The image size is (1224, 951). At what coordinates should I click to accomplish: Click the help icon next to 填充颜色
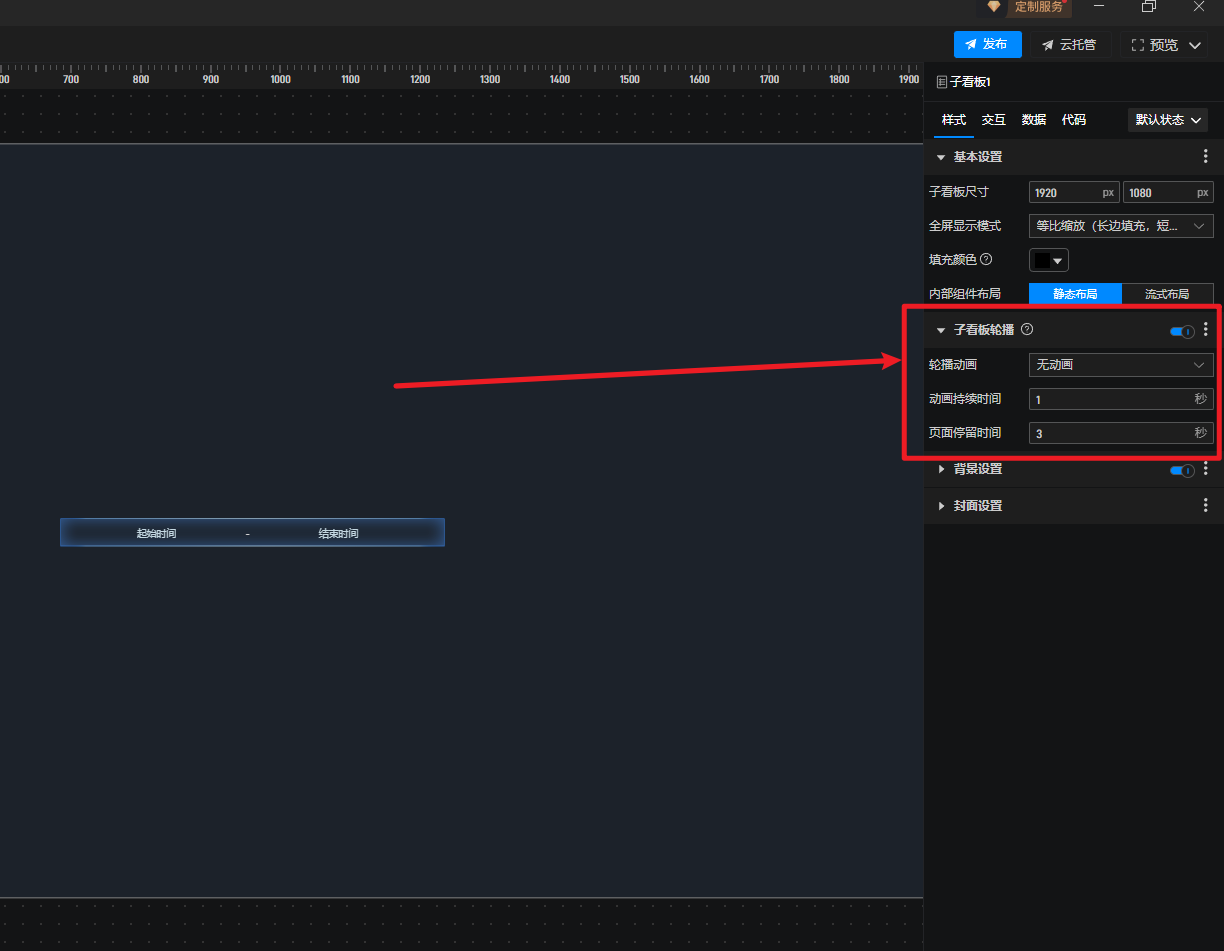[986, 260]
